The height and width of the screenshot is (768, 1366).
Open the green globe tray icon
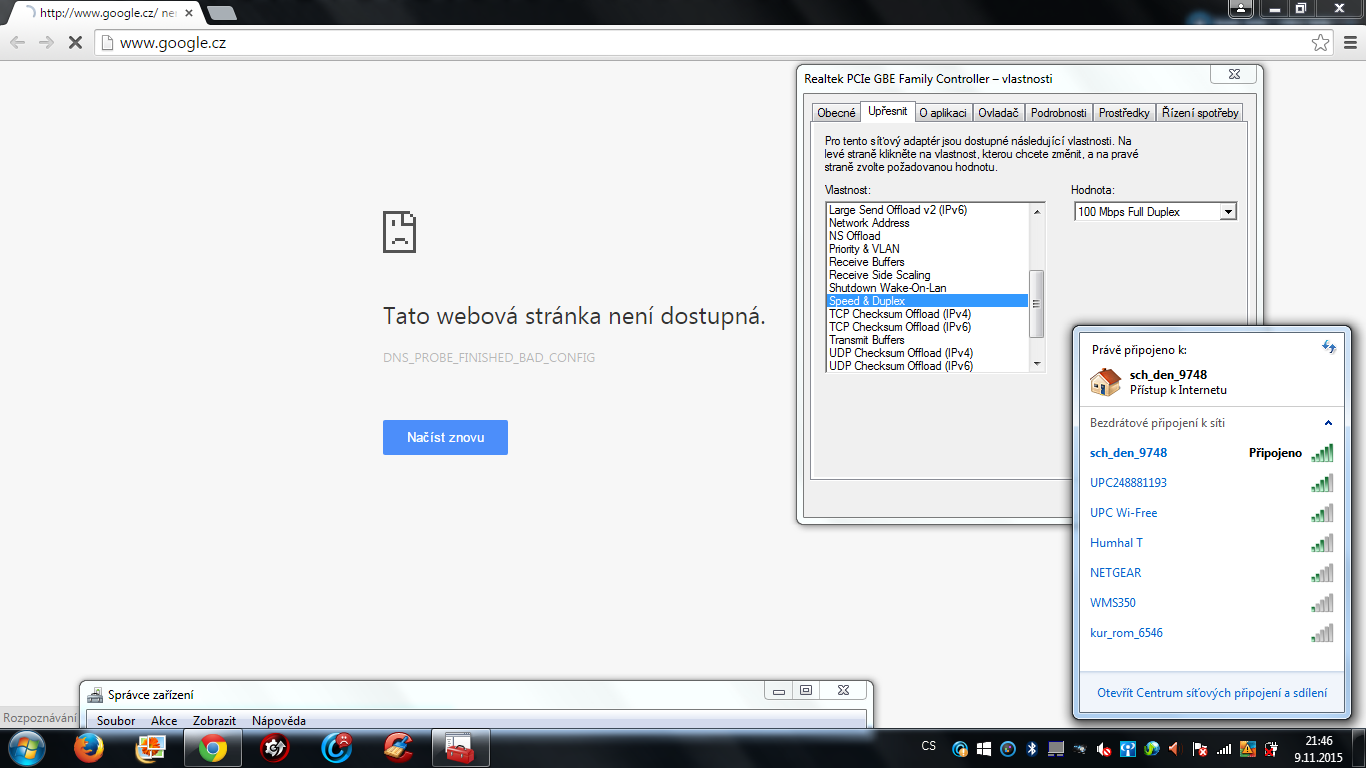click(x=1152, y=748)
